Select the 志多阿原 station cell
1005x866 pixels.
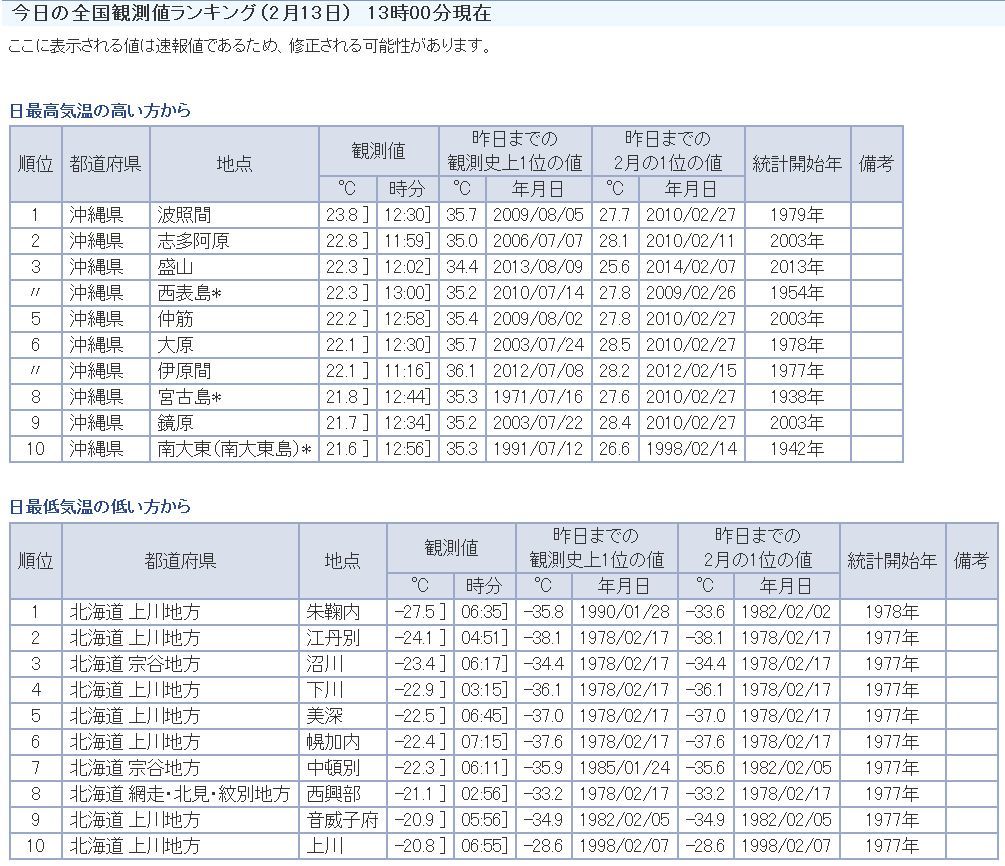(234, 241)
